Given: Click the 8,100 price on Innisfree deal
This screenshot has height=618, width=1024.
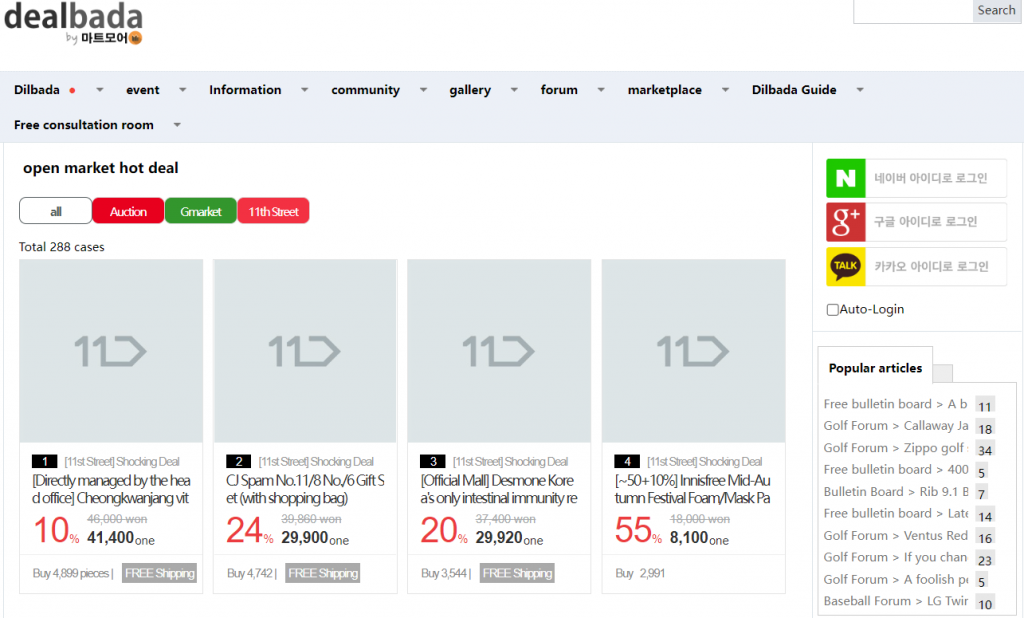Looking at the screenshot, I should pyautogui.click(x=689, y=538).
